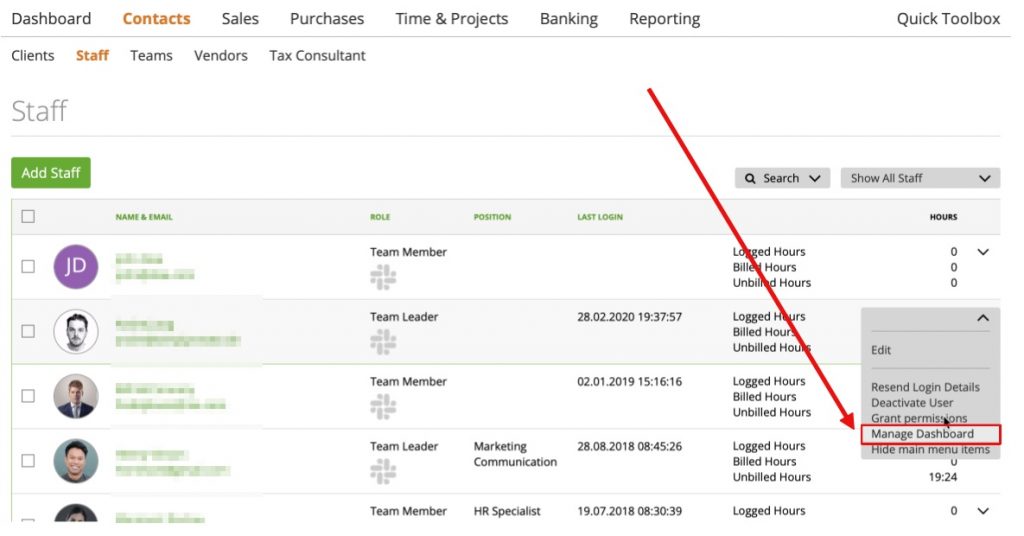Image resolution: width=1024 pixels, height=536 pixels.
Task: Sort by ROLE column header
Action: click(x=380, y=217)
